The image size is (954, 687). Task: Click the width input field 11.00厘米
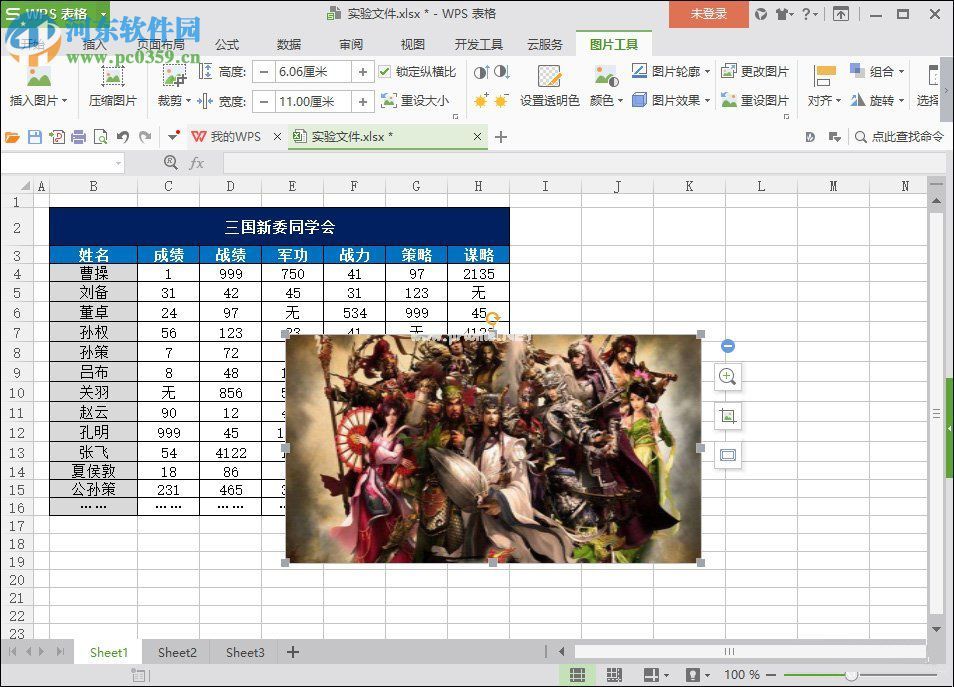[x=313, y=101]
